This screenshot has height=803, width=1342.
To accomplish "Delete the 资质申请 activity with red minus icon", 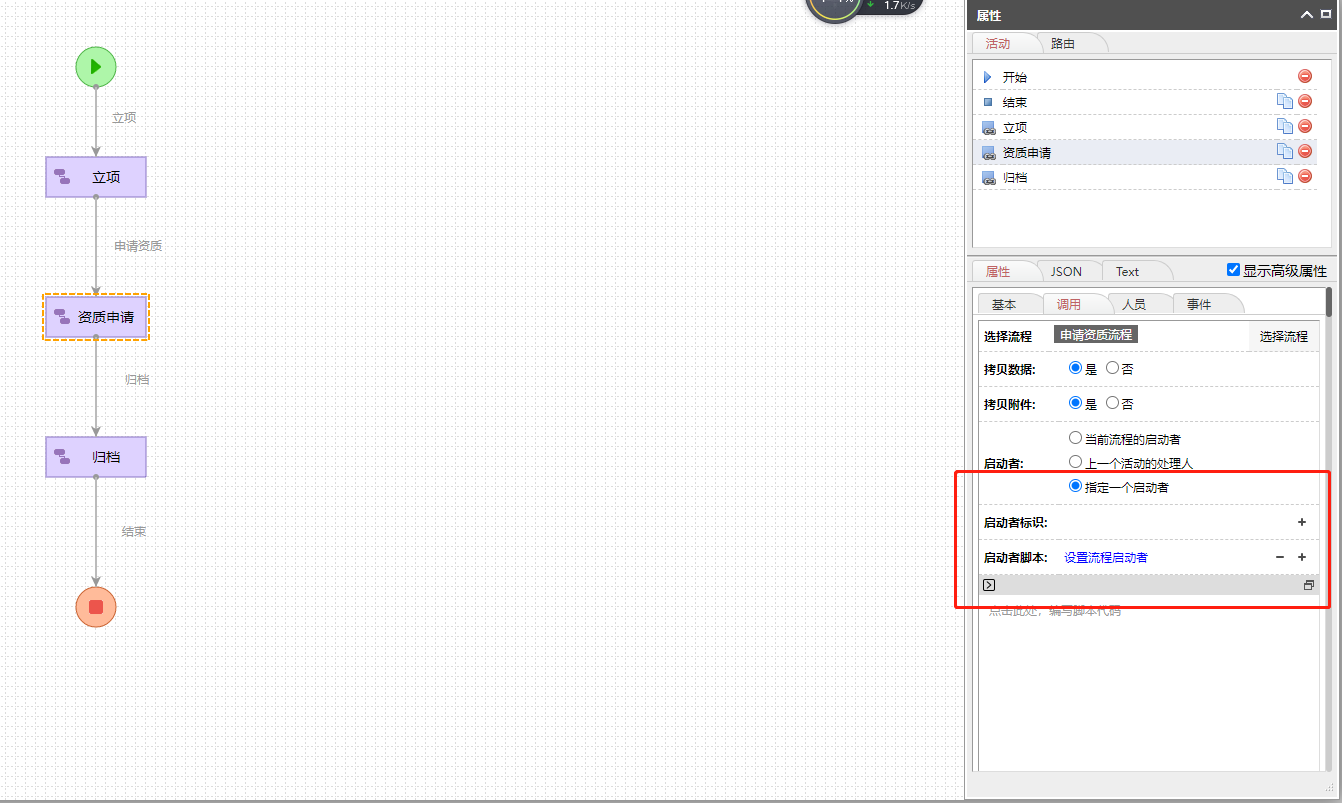I will coord(1305,151).
